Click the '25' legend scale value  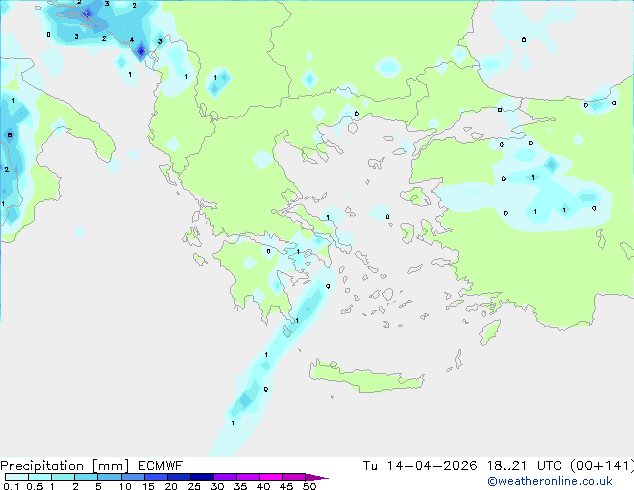[194, 486]
